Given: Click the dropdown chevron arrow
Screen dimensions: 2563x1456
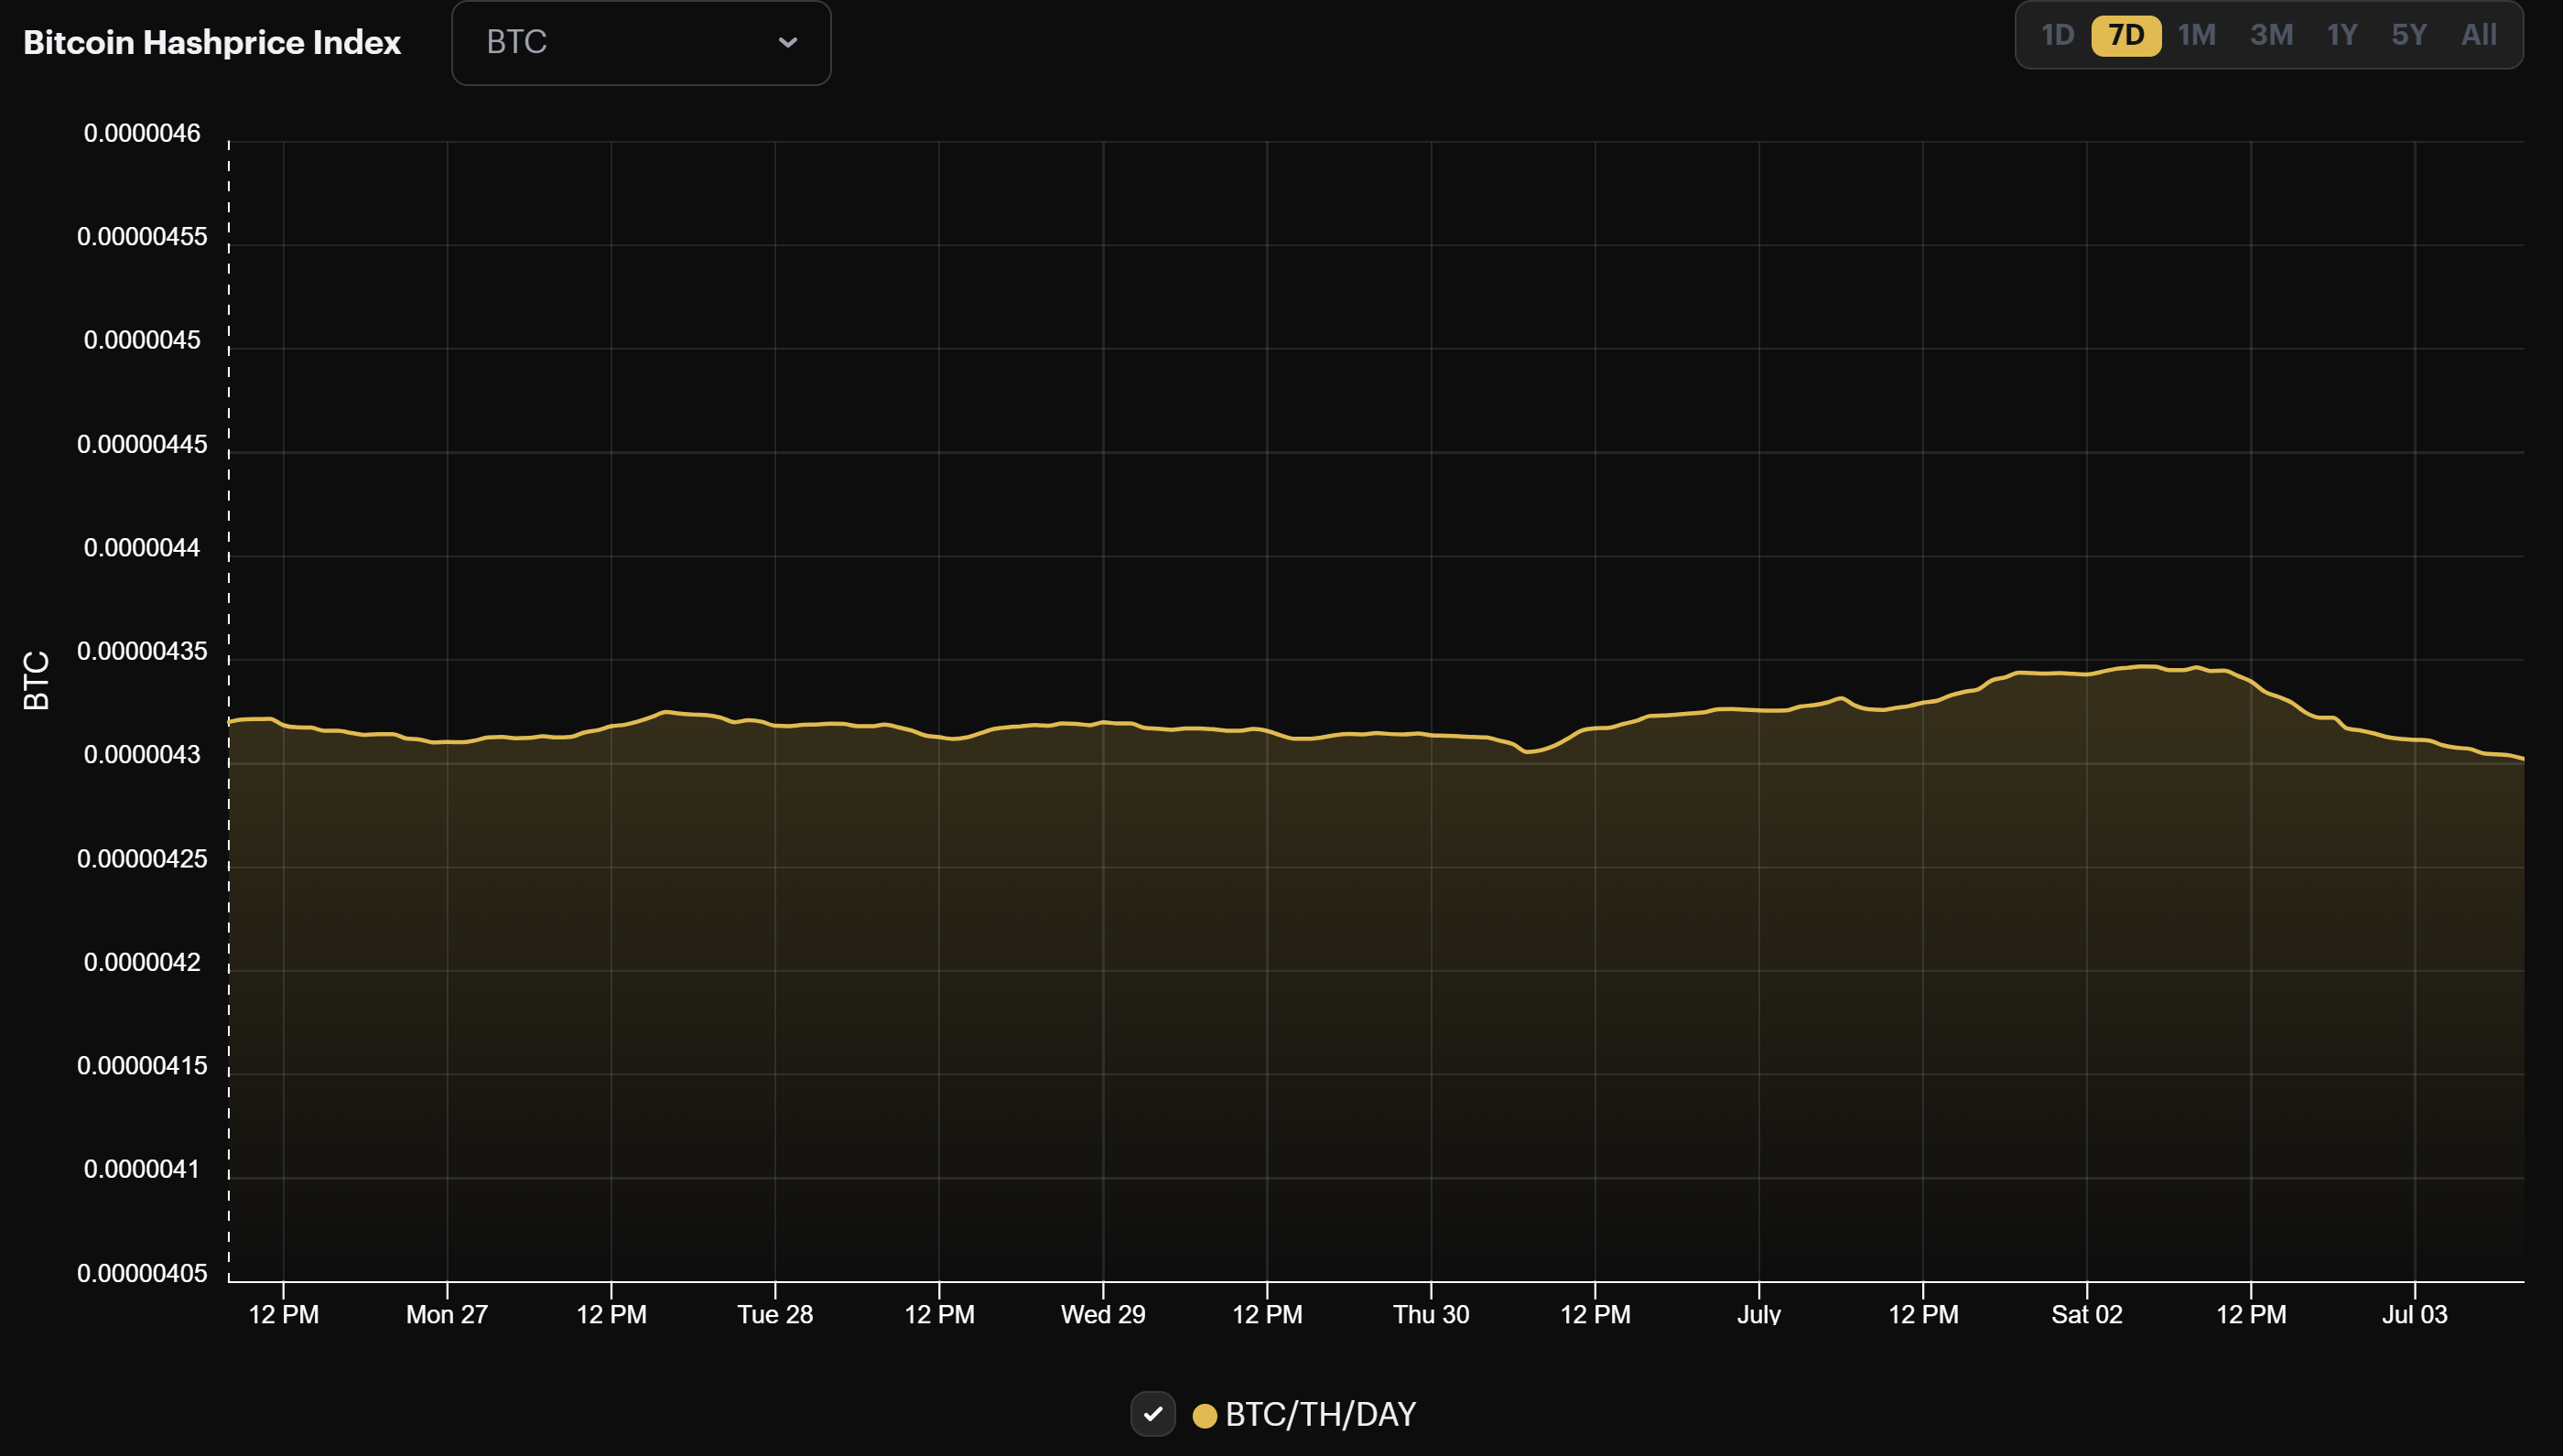Looking at the screenshot, I should (x=788, y=43).
